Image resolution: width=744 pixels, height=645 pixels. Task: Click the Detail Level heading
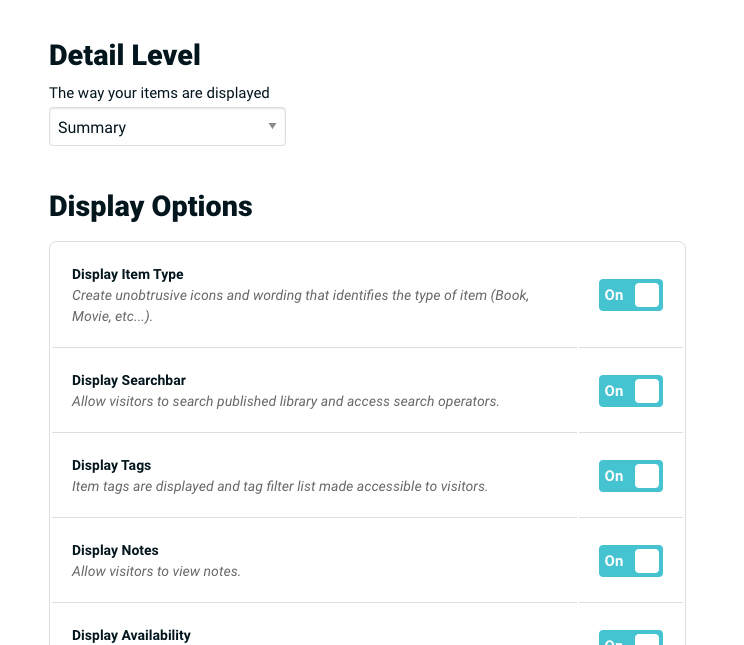pos(125,55)
